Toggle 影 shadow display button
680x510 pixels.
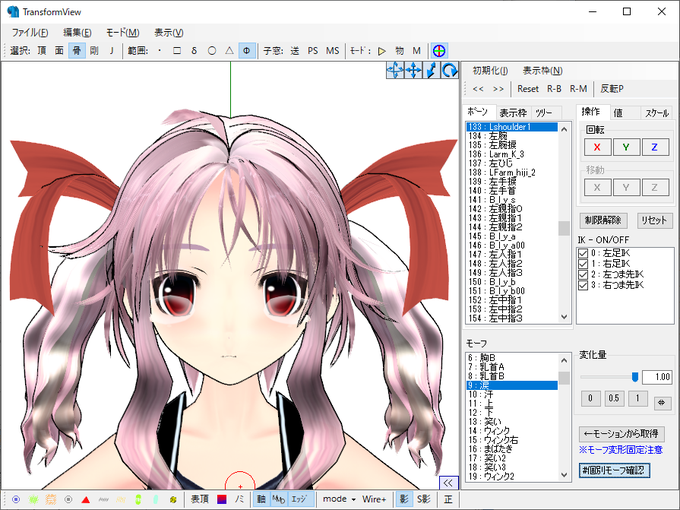[404, 499]
